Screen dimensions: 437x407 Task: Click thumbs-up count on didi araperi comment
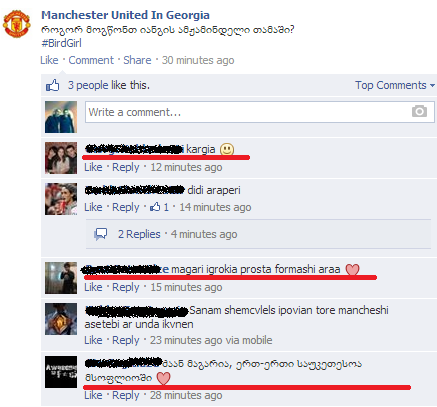[x=160, y=207]
